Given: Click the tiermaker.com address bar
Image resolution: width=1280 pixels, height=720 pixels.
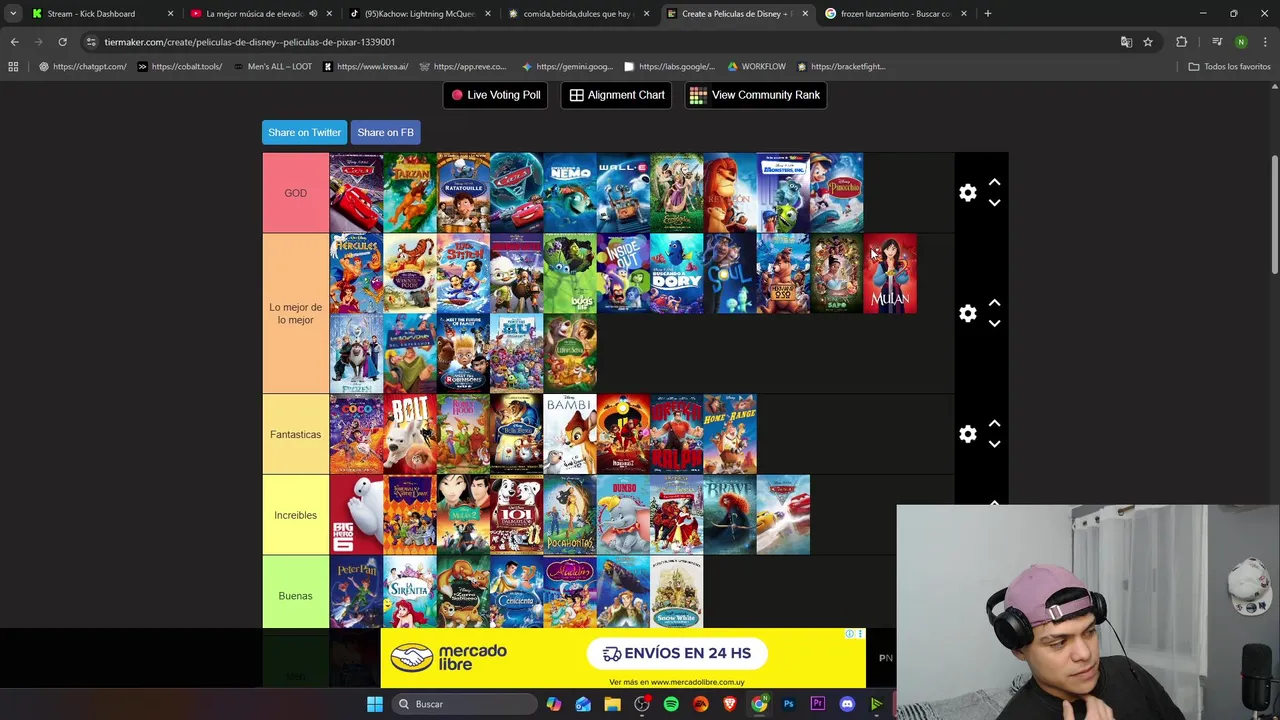Looking at the screenshot, I should [600, 42].
